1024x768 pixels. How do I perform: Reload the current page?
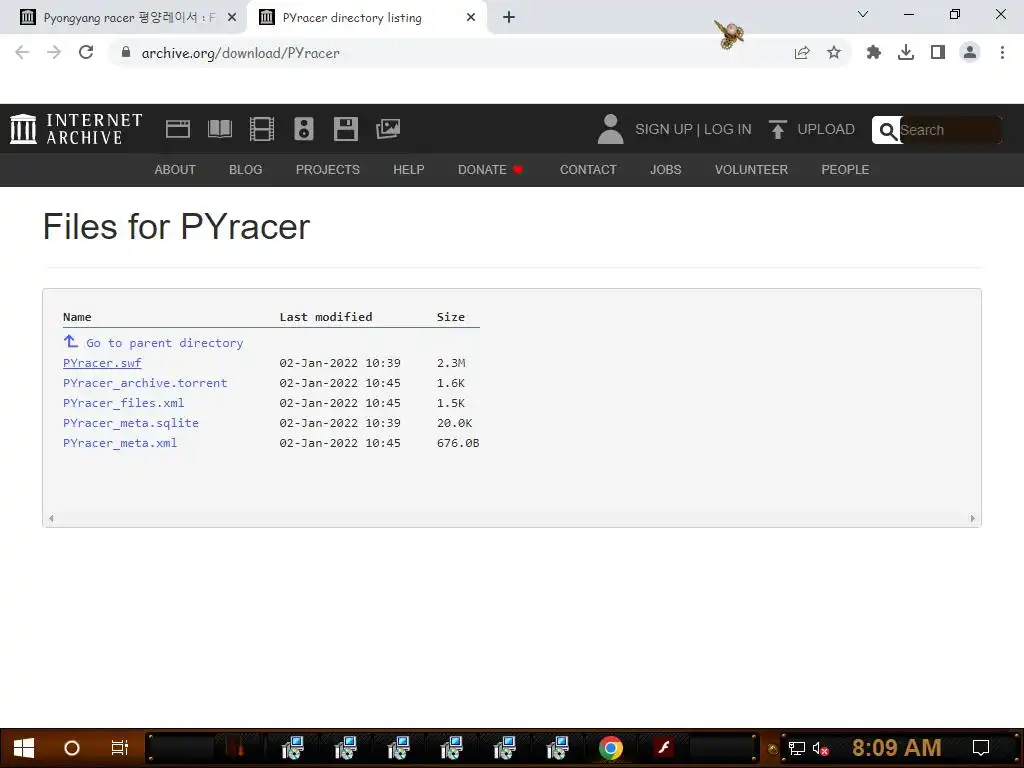(x=86, y=52)
